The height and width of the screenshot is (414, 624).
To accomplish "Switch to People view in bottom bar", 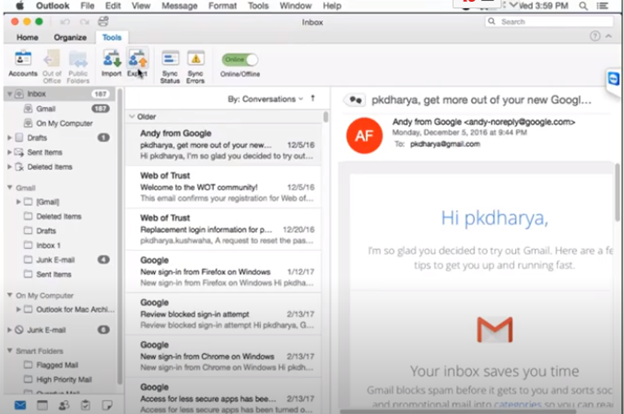I will tap(64, 405).
